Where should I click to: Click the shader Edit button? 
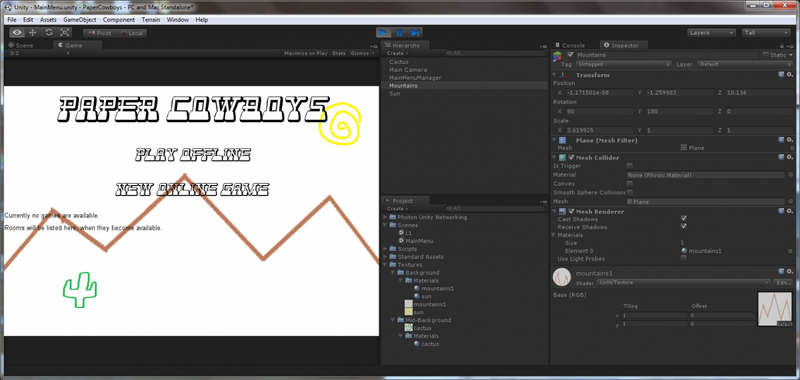click(783, 282)
